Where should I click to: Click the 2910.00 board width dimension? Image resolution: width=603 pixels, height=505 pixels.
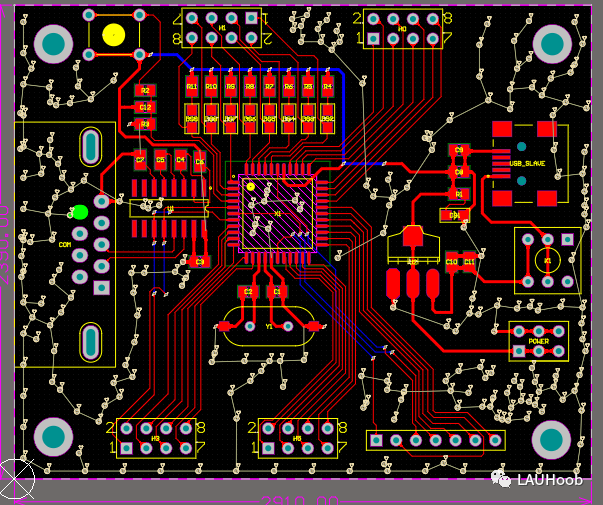pos(300,500)
